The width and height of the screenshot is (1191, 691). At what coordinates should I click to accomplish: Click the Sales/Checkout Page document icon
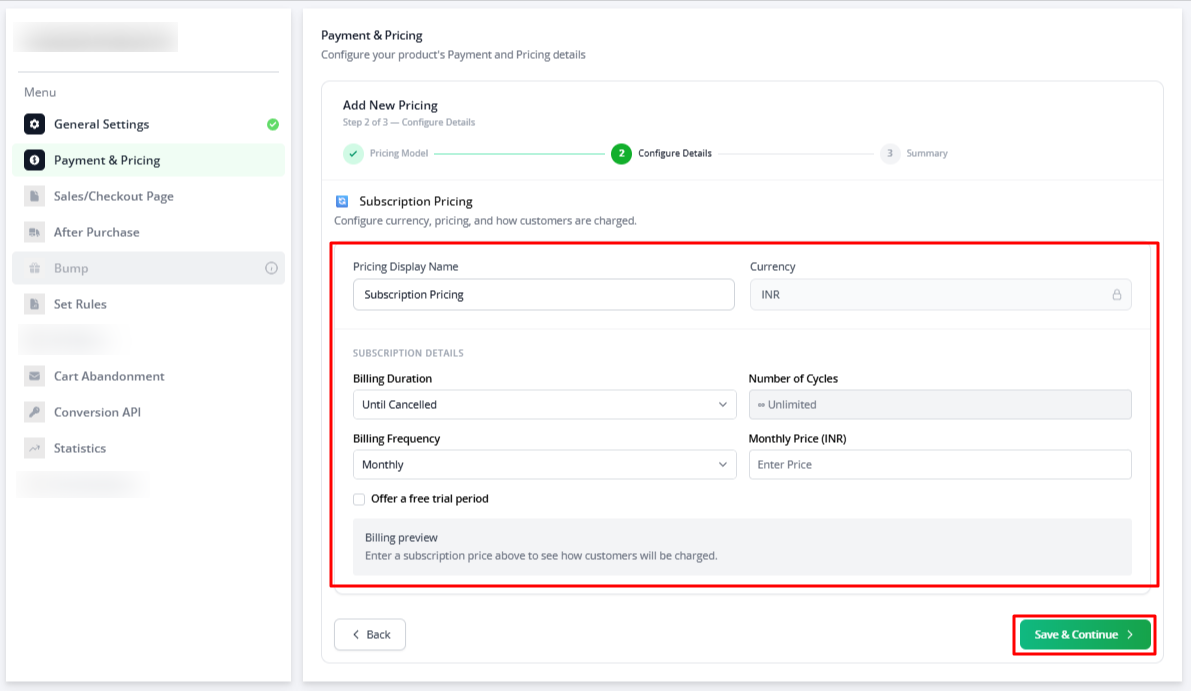click(x=34, y=196)
